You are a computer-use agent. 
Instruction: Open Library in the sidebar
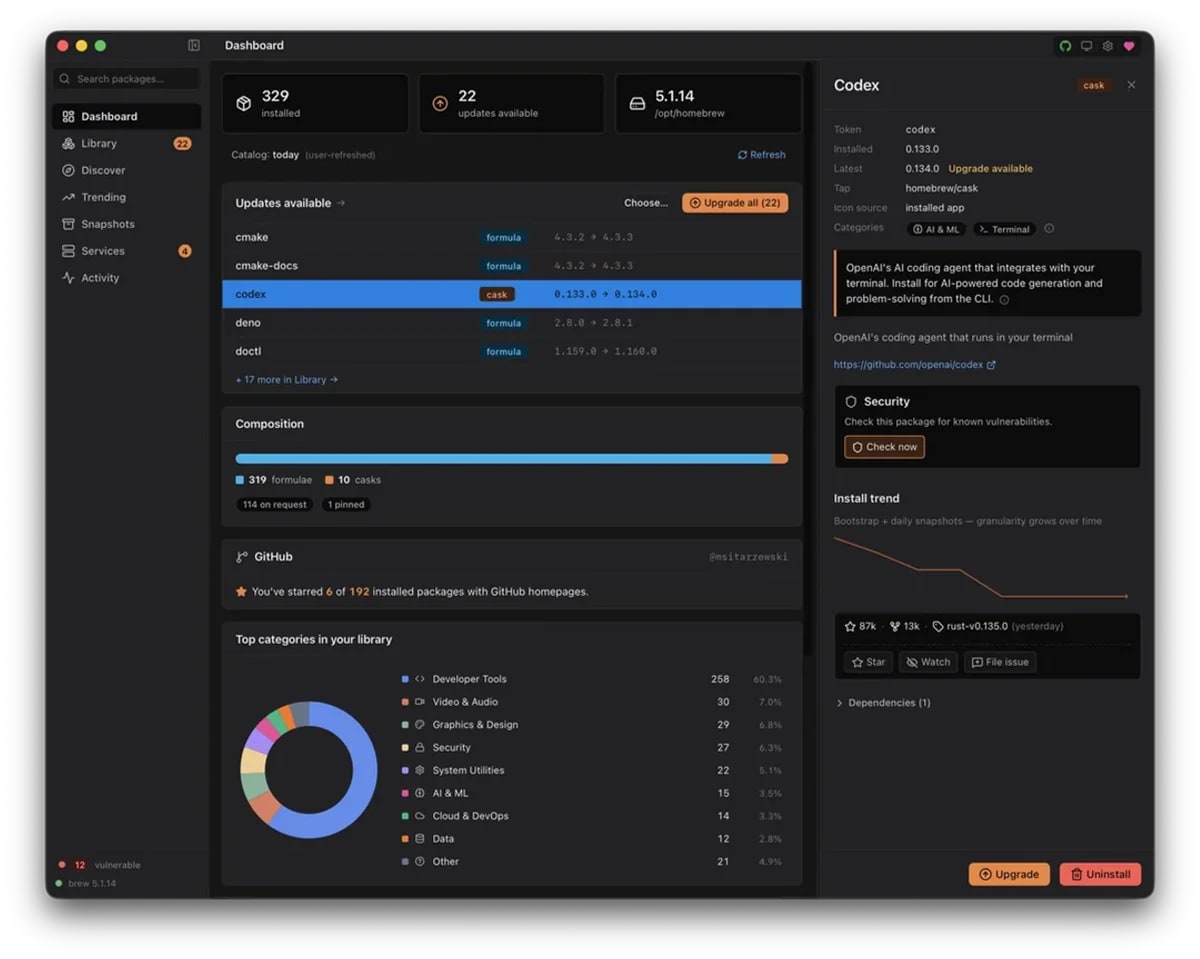pyautogui.click(x=126, y=143)
